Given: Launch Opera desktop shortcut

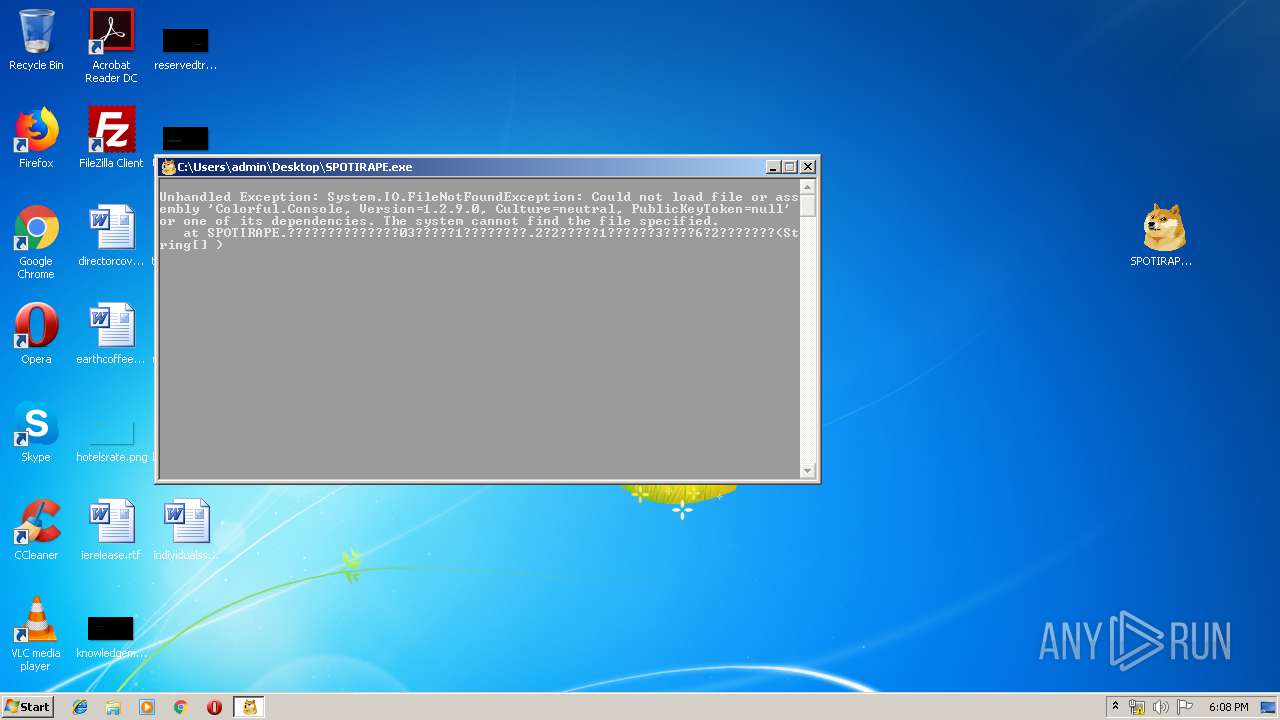Looking at the screenshot, I should tap(36, 334).
